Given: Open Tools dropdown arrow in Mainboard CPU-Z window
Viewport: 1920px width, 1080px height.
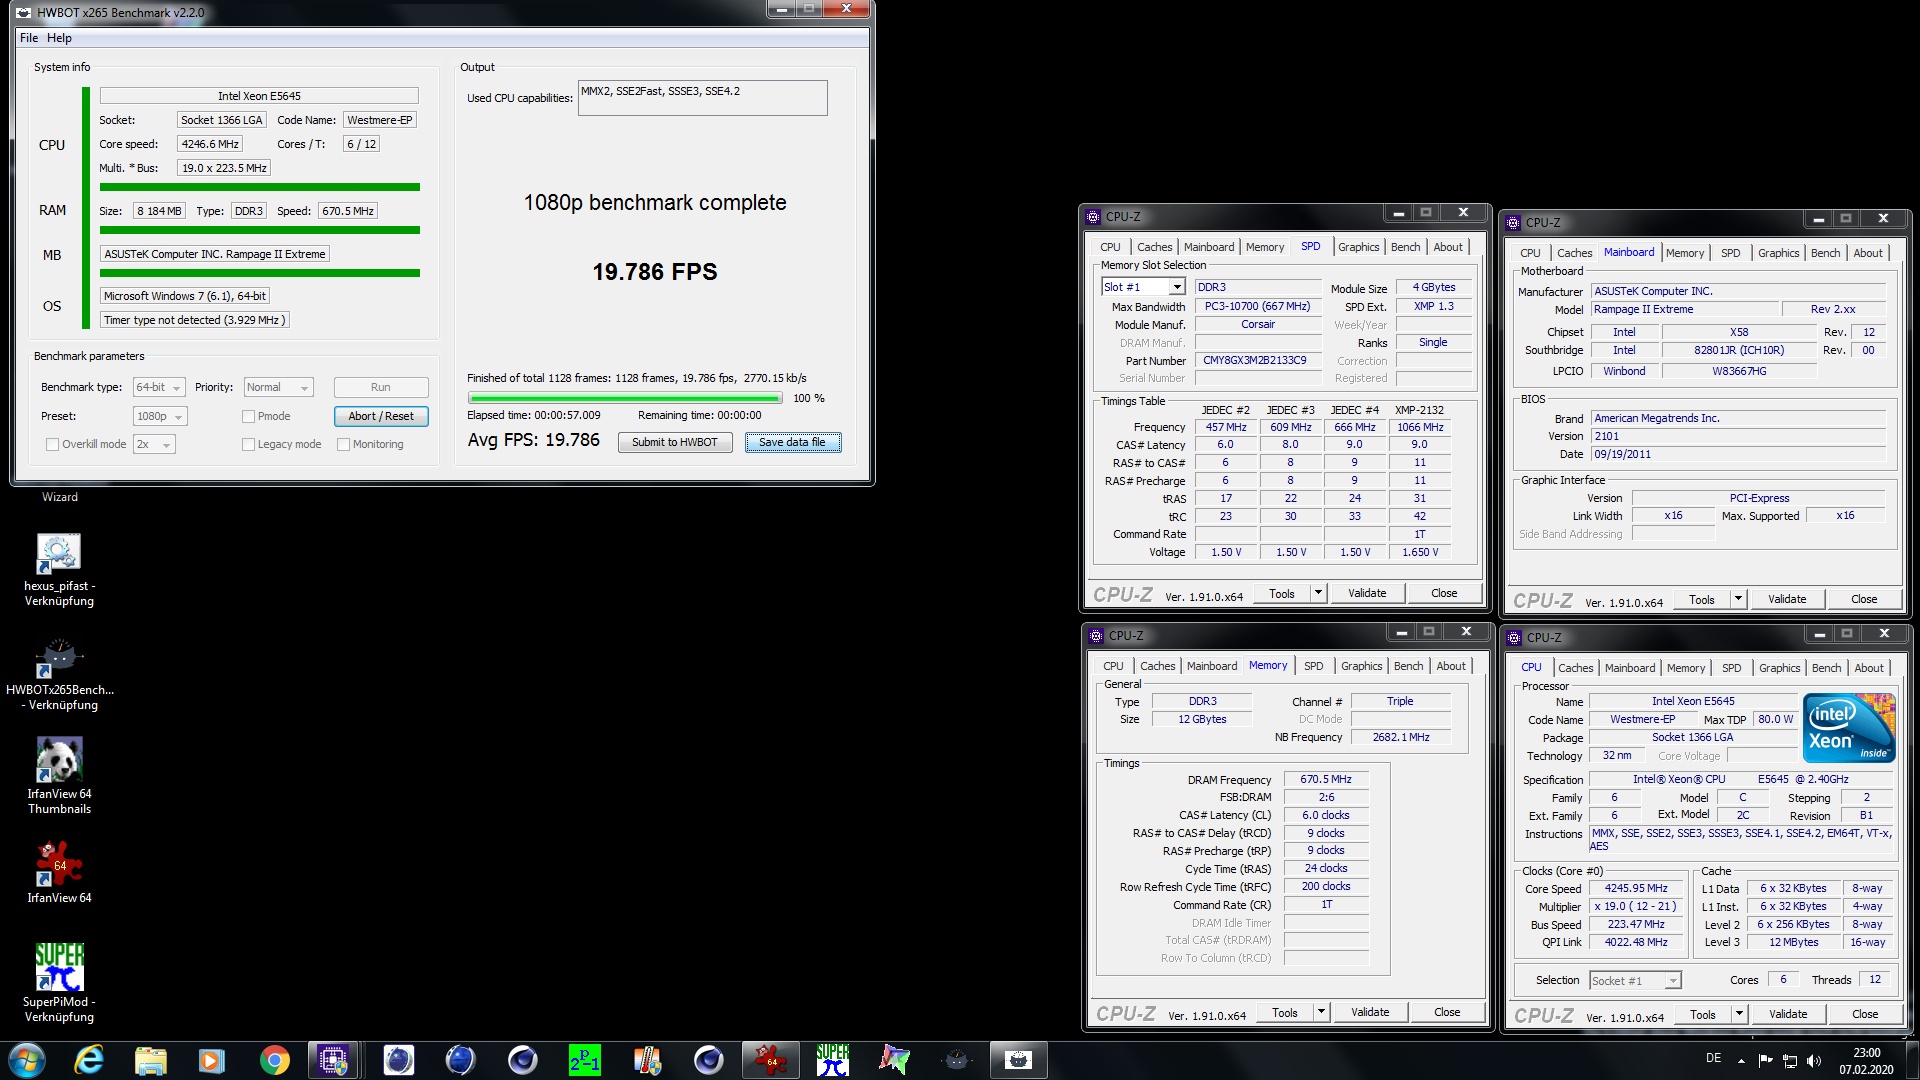Looking at the screenshot, I should (1738, 599).
